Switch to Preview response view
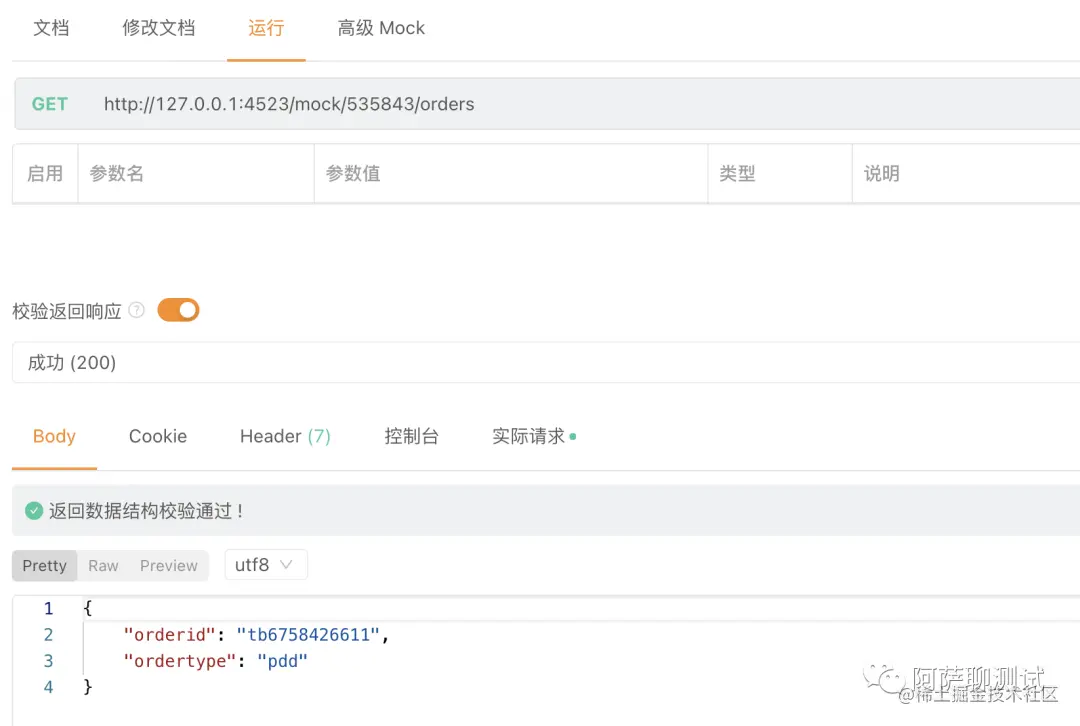The image size is (1080, 726). click(x=169, y=566)
